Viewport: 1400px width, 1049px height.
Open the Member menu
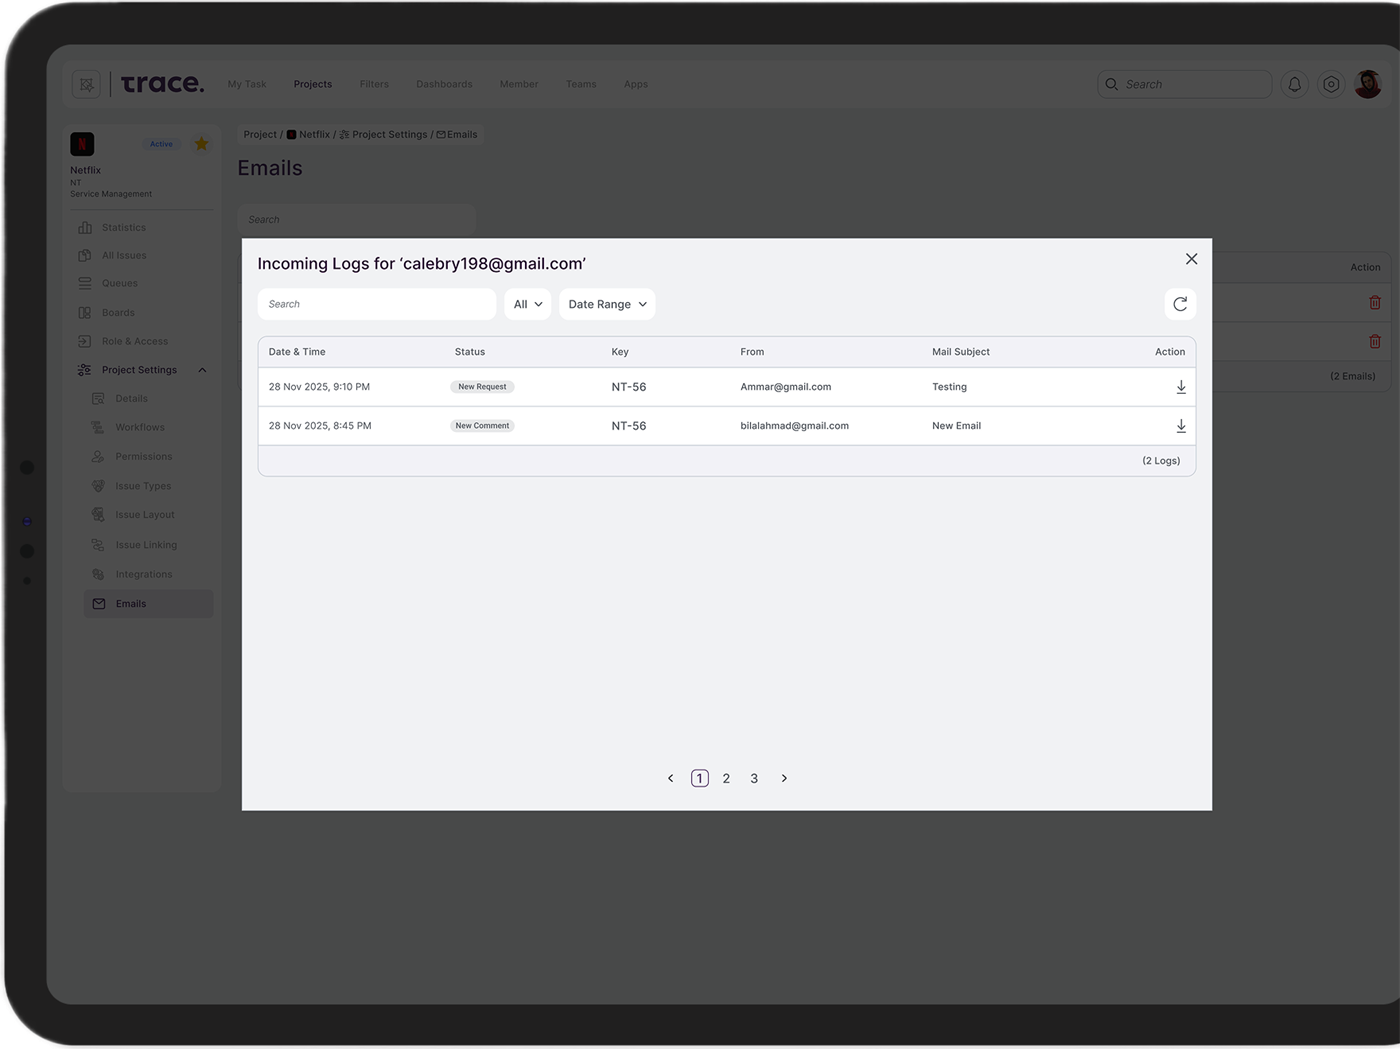click(x=519, y=84)
